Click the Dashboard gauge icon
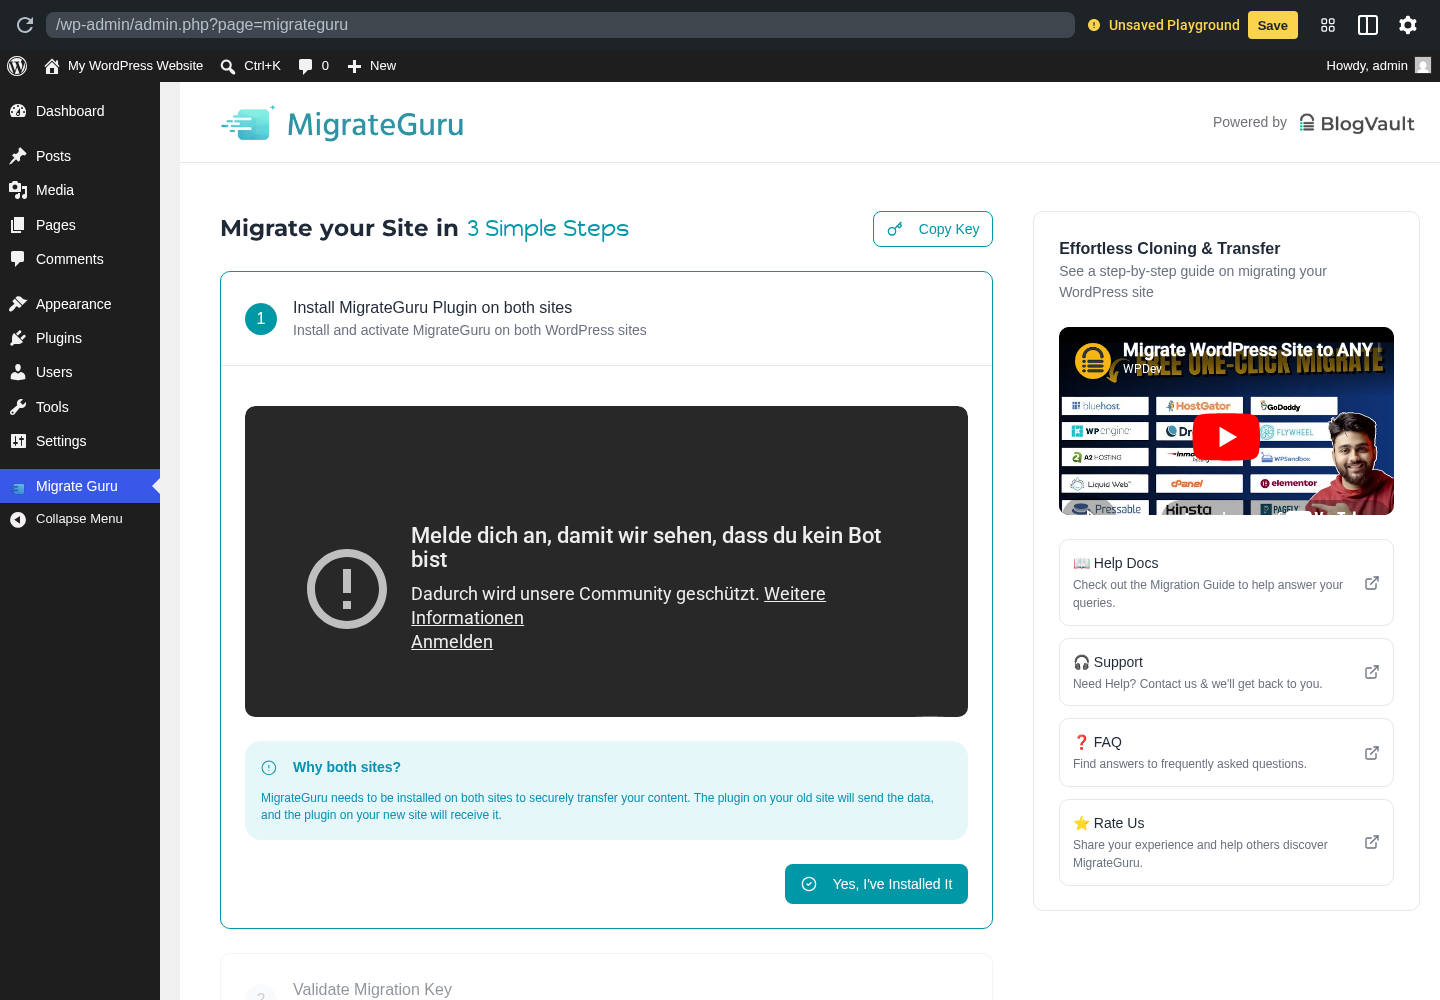Viewport: 1440px width, 1000px height. [18, 111]
